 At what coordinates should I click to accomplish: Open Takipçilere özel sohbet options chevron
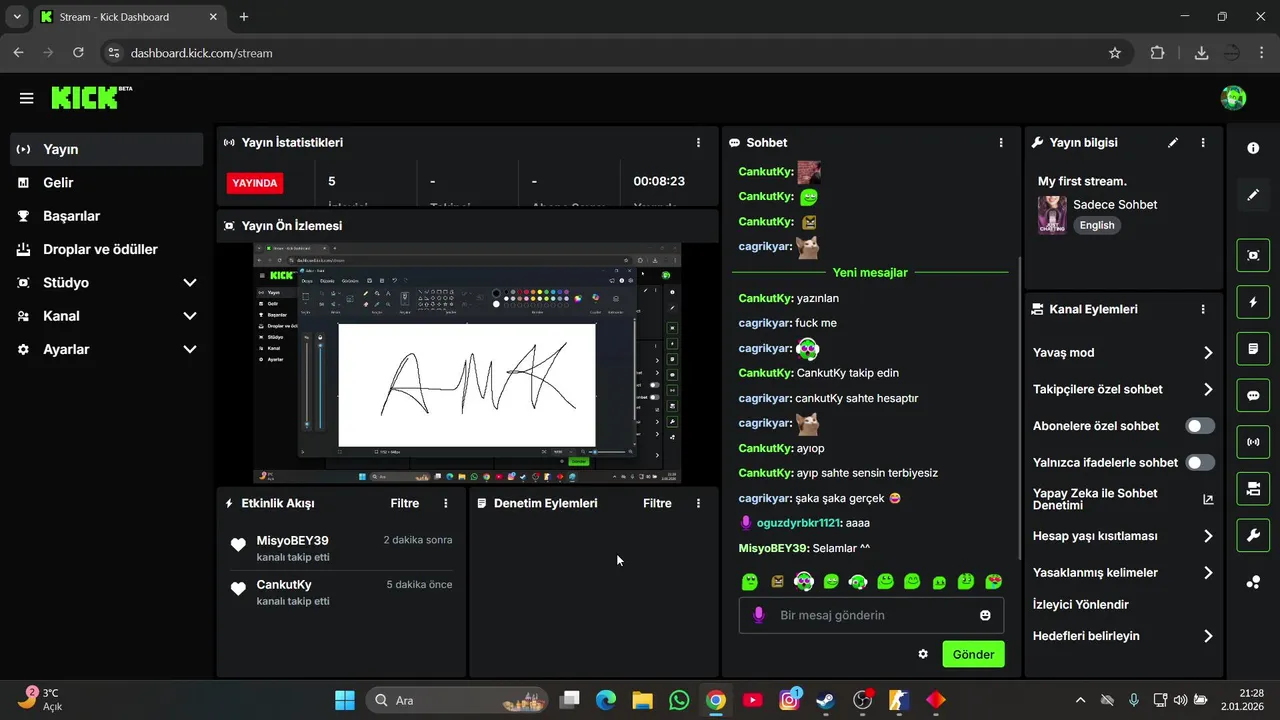(1208, 390)
